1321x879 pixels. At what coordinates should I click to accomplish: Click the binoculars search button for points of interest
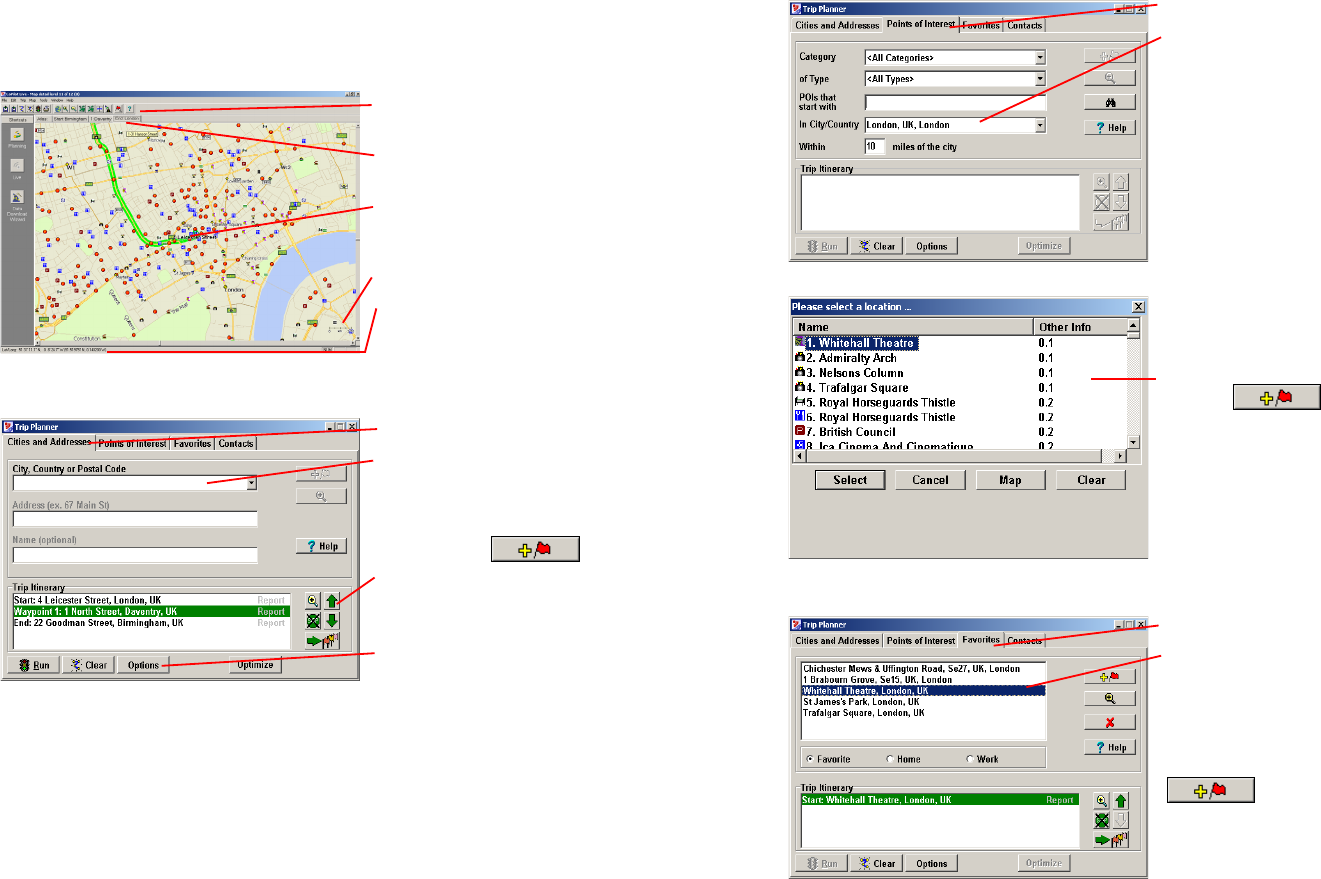click(x=1110, y=102)
